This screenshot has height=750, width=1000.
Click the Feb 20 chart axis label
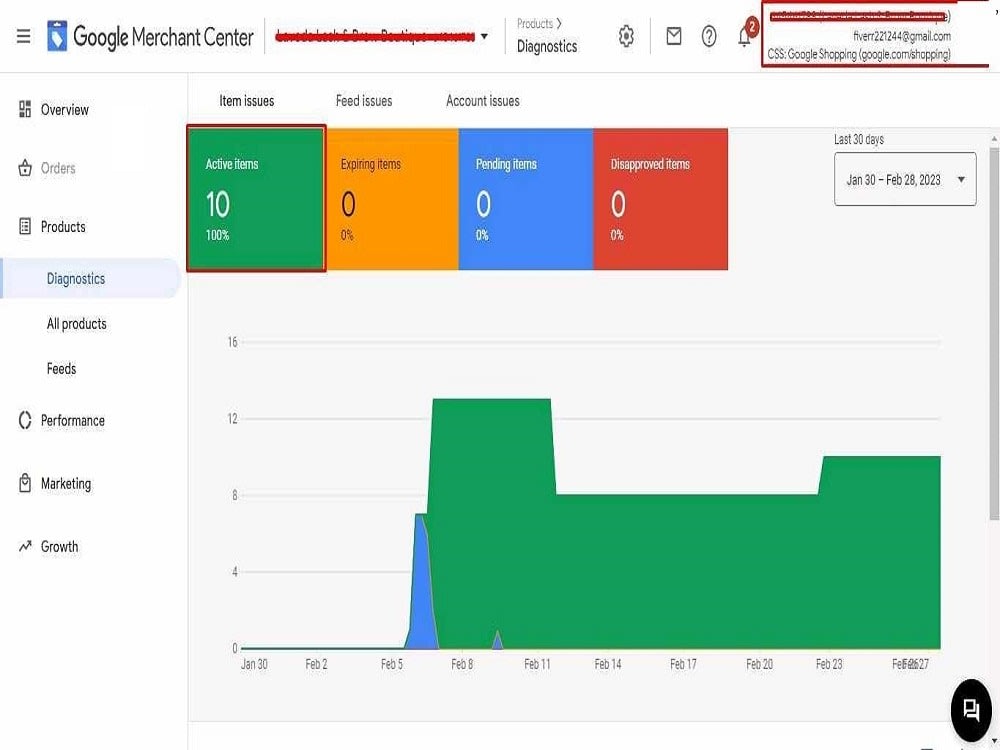[760, 664]
